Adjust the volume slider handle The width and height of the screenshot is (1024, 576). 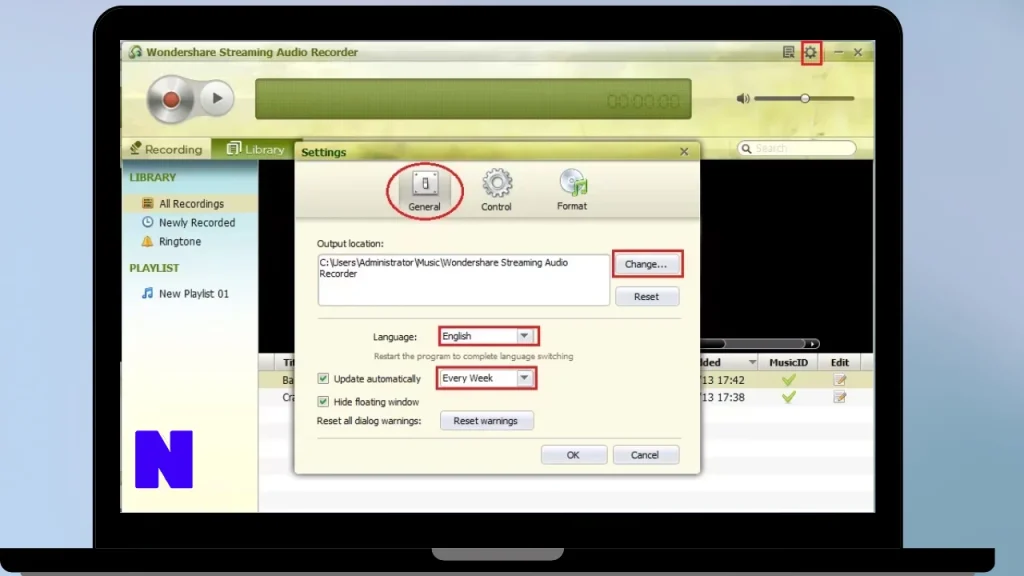[x=805, y=99]
